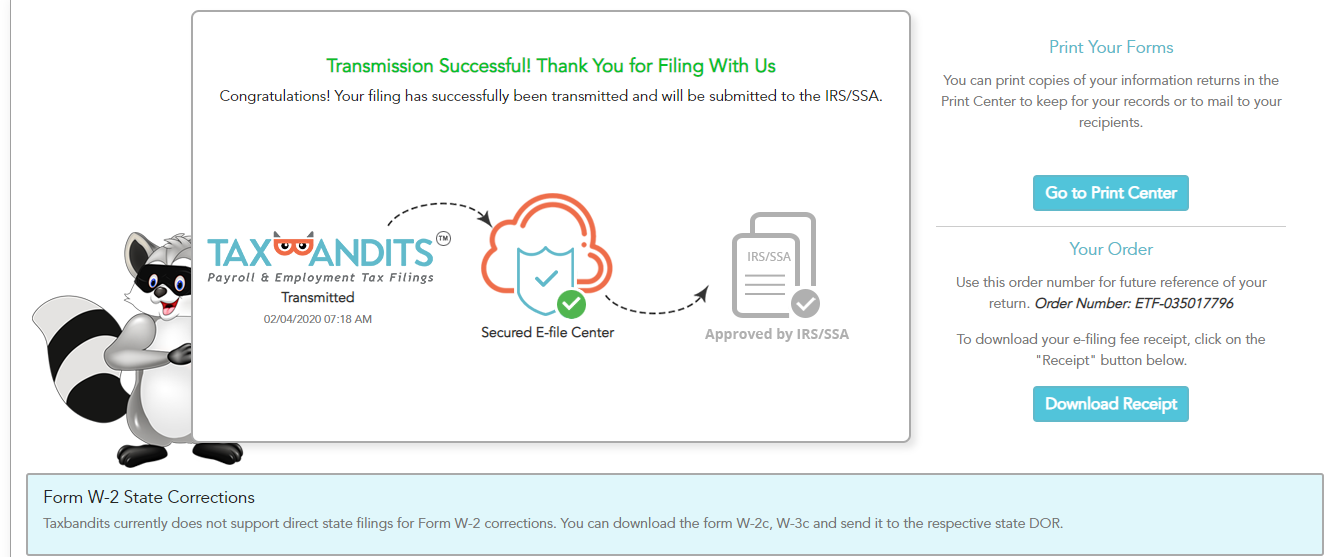The image size is (1339, 557).
Task: Download the e-filing fee receipt
Action: tap(1110, 404)
